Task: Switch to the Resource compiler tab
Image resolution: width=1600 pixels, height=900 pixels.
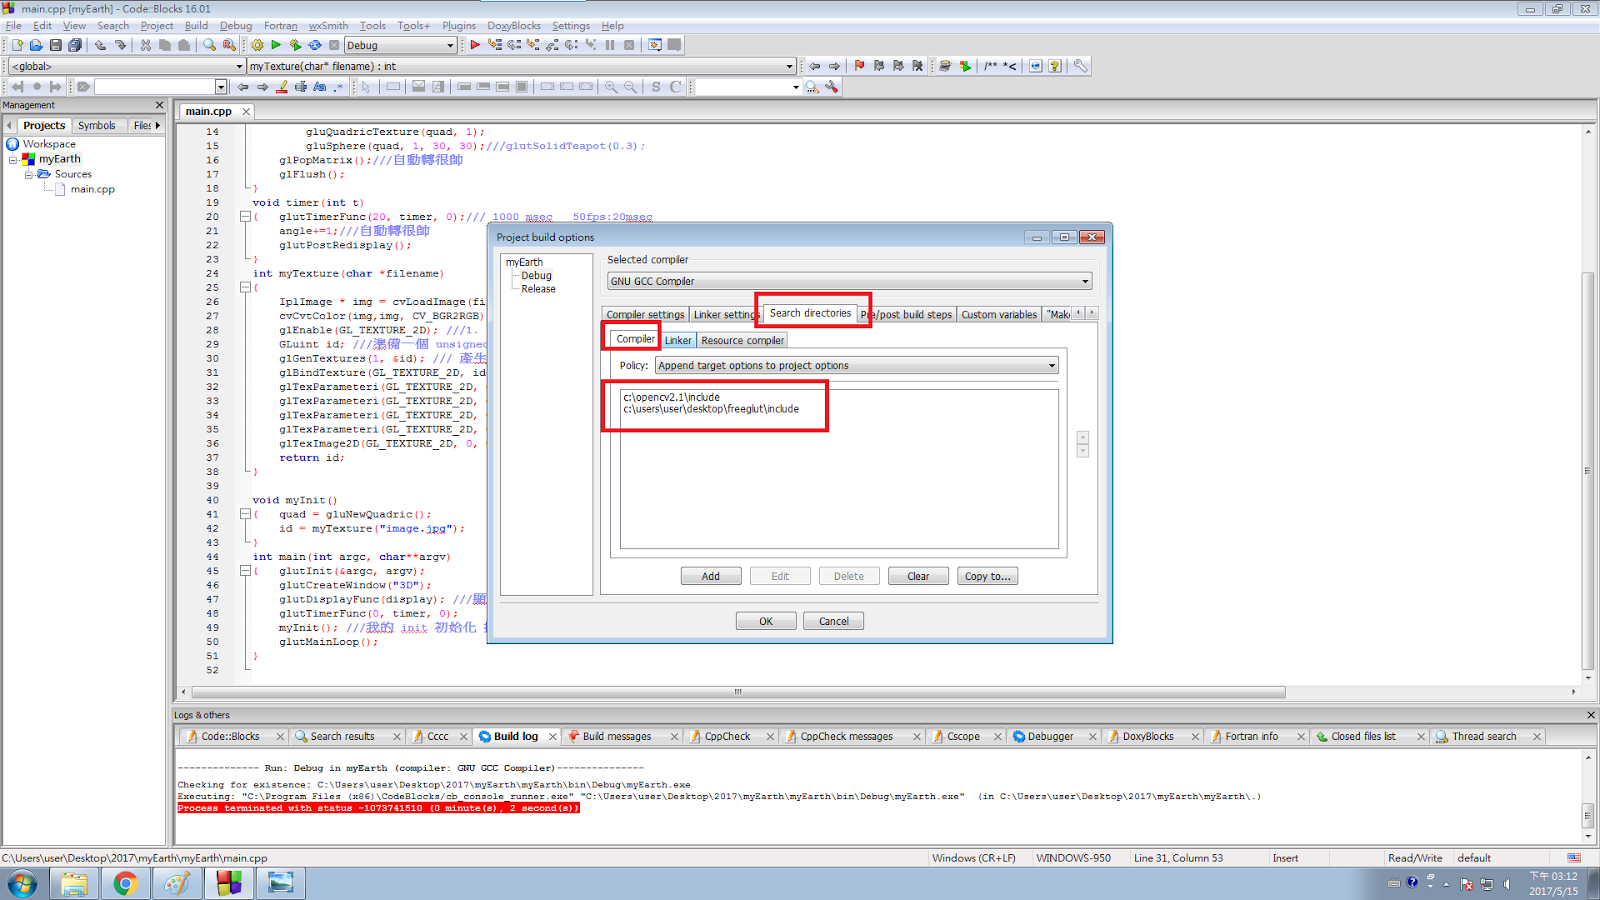Action: click(x=742, y=340)
